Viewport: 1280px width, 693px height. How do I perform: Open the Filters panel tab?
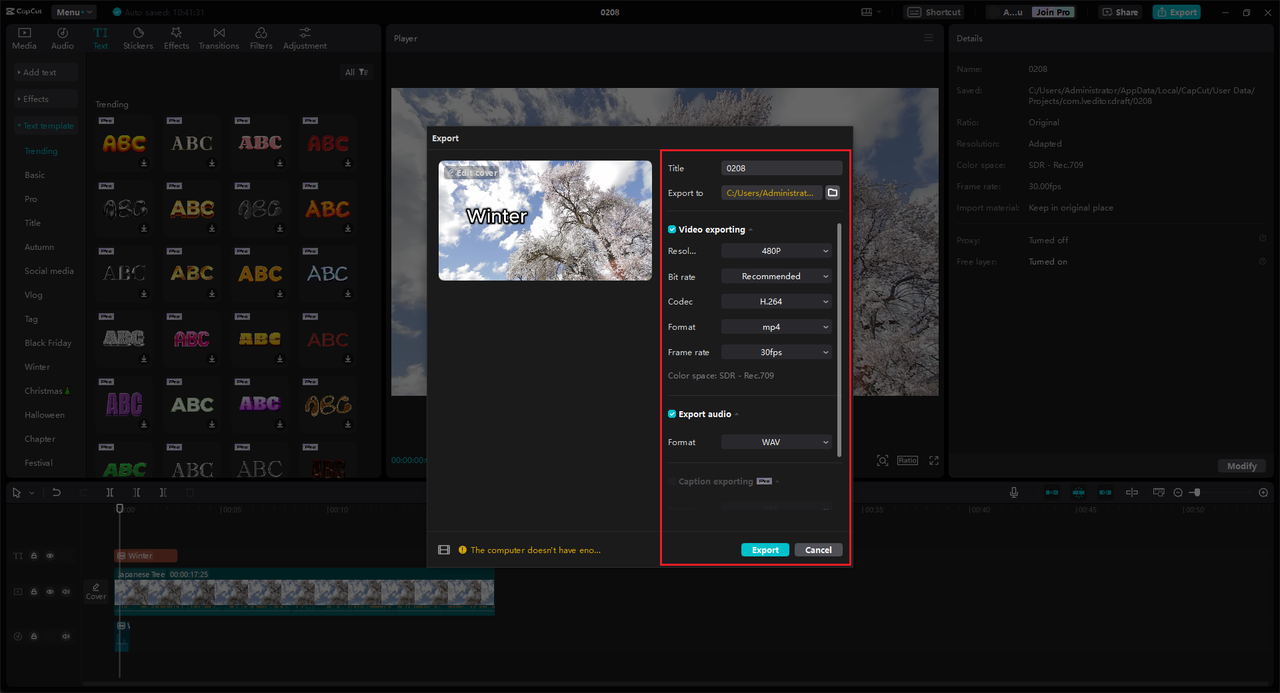point(261,39)
